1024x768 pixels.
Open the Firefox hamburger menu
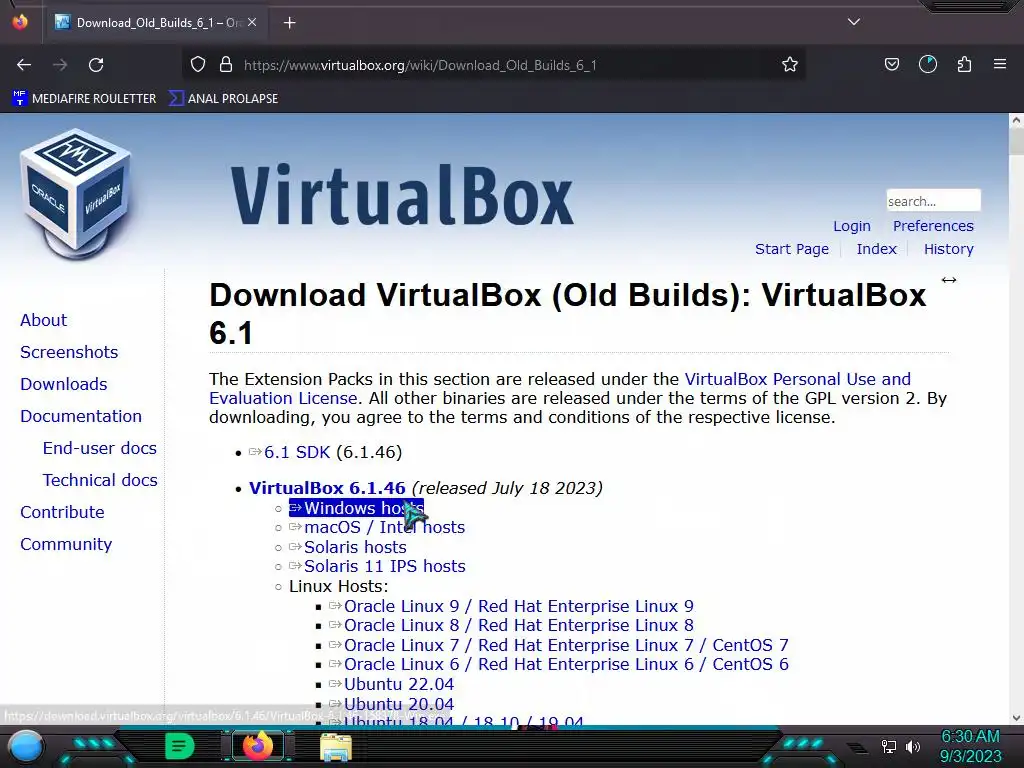coord(1000,65)
